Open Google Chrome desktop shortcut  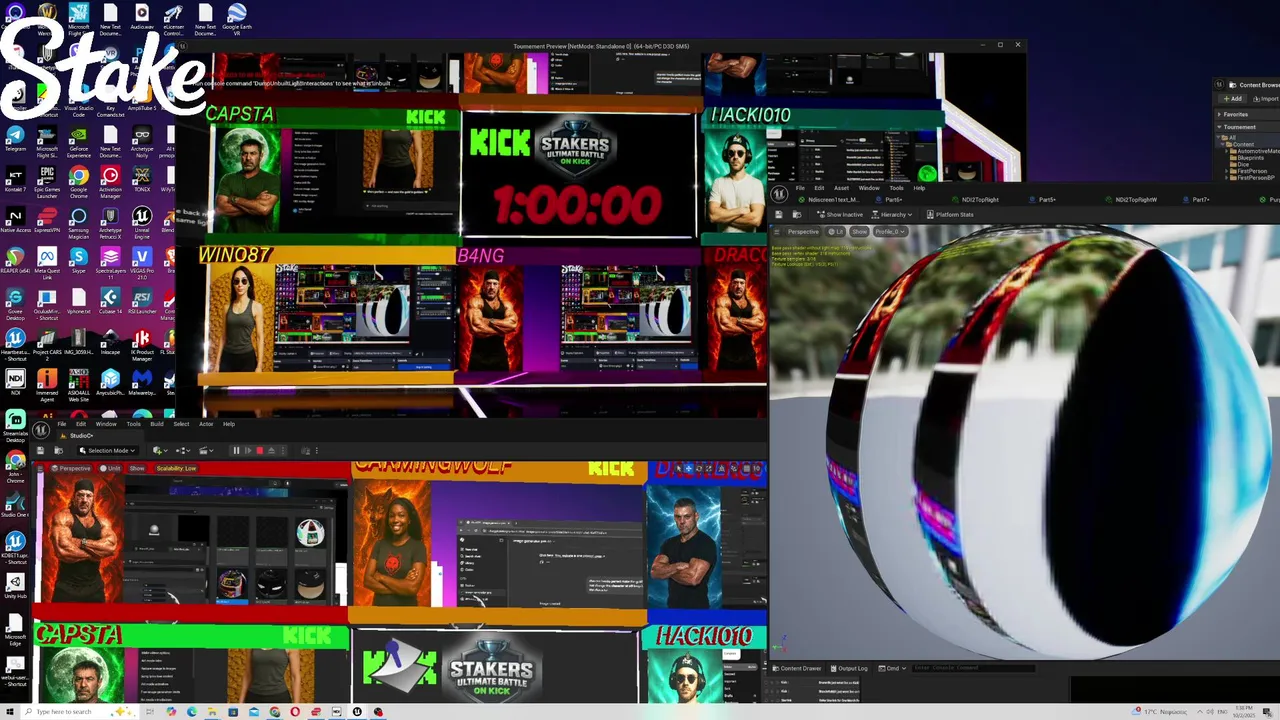(79, 180)
